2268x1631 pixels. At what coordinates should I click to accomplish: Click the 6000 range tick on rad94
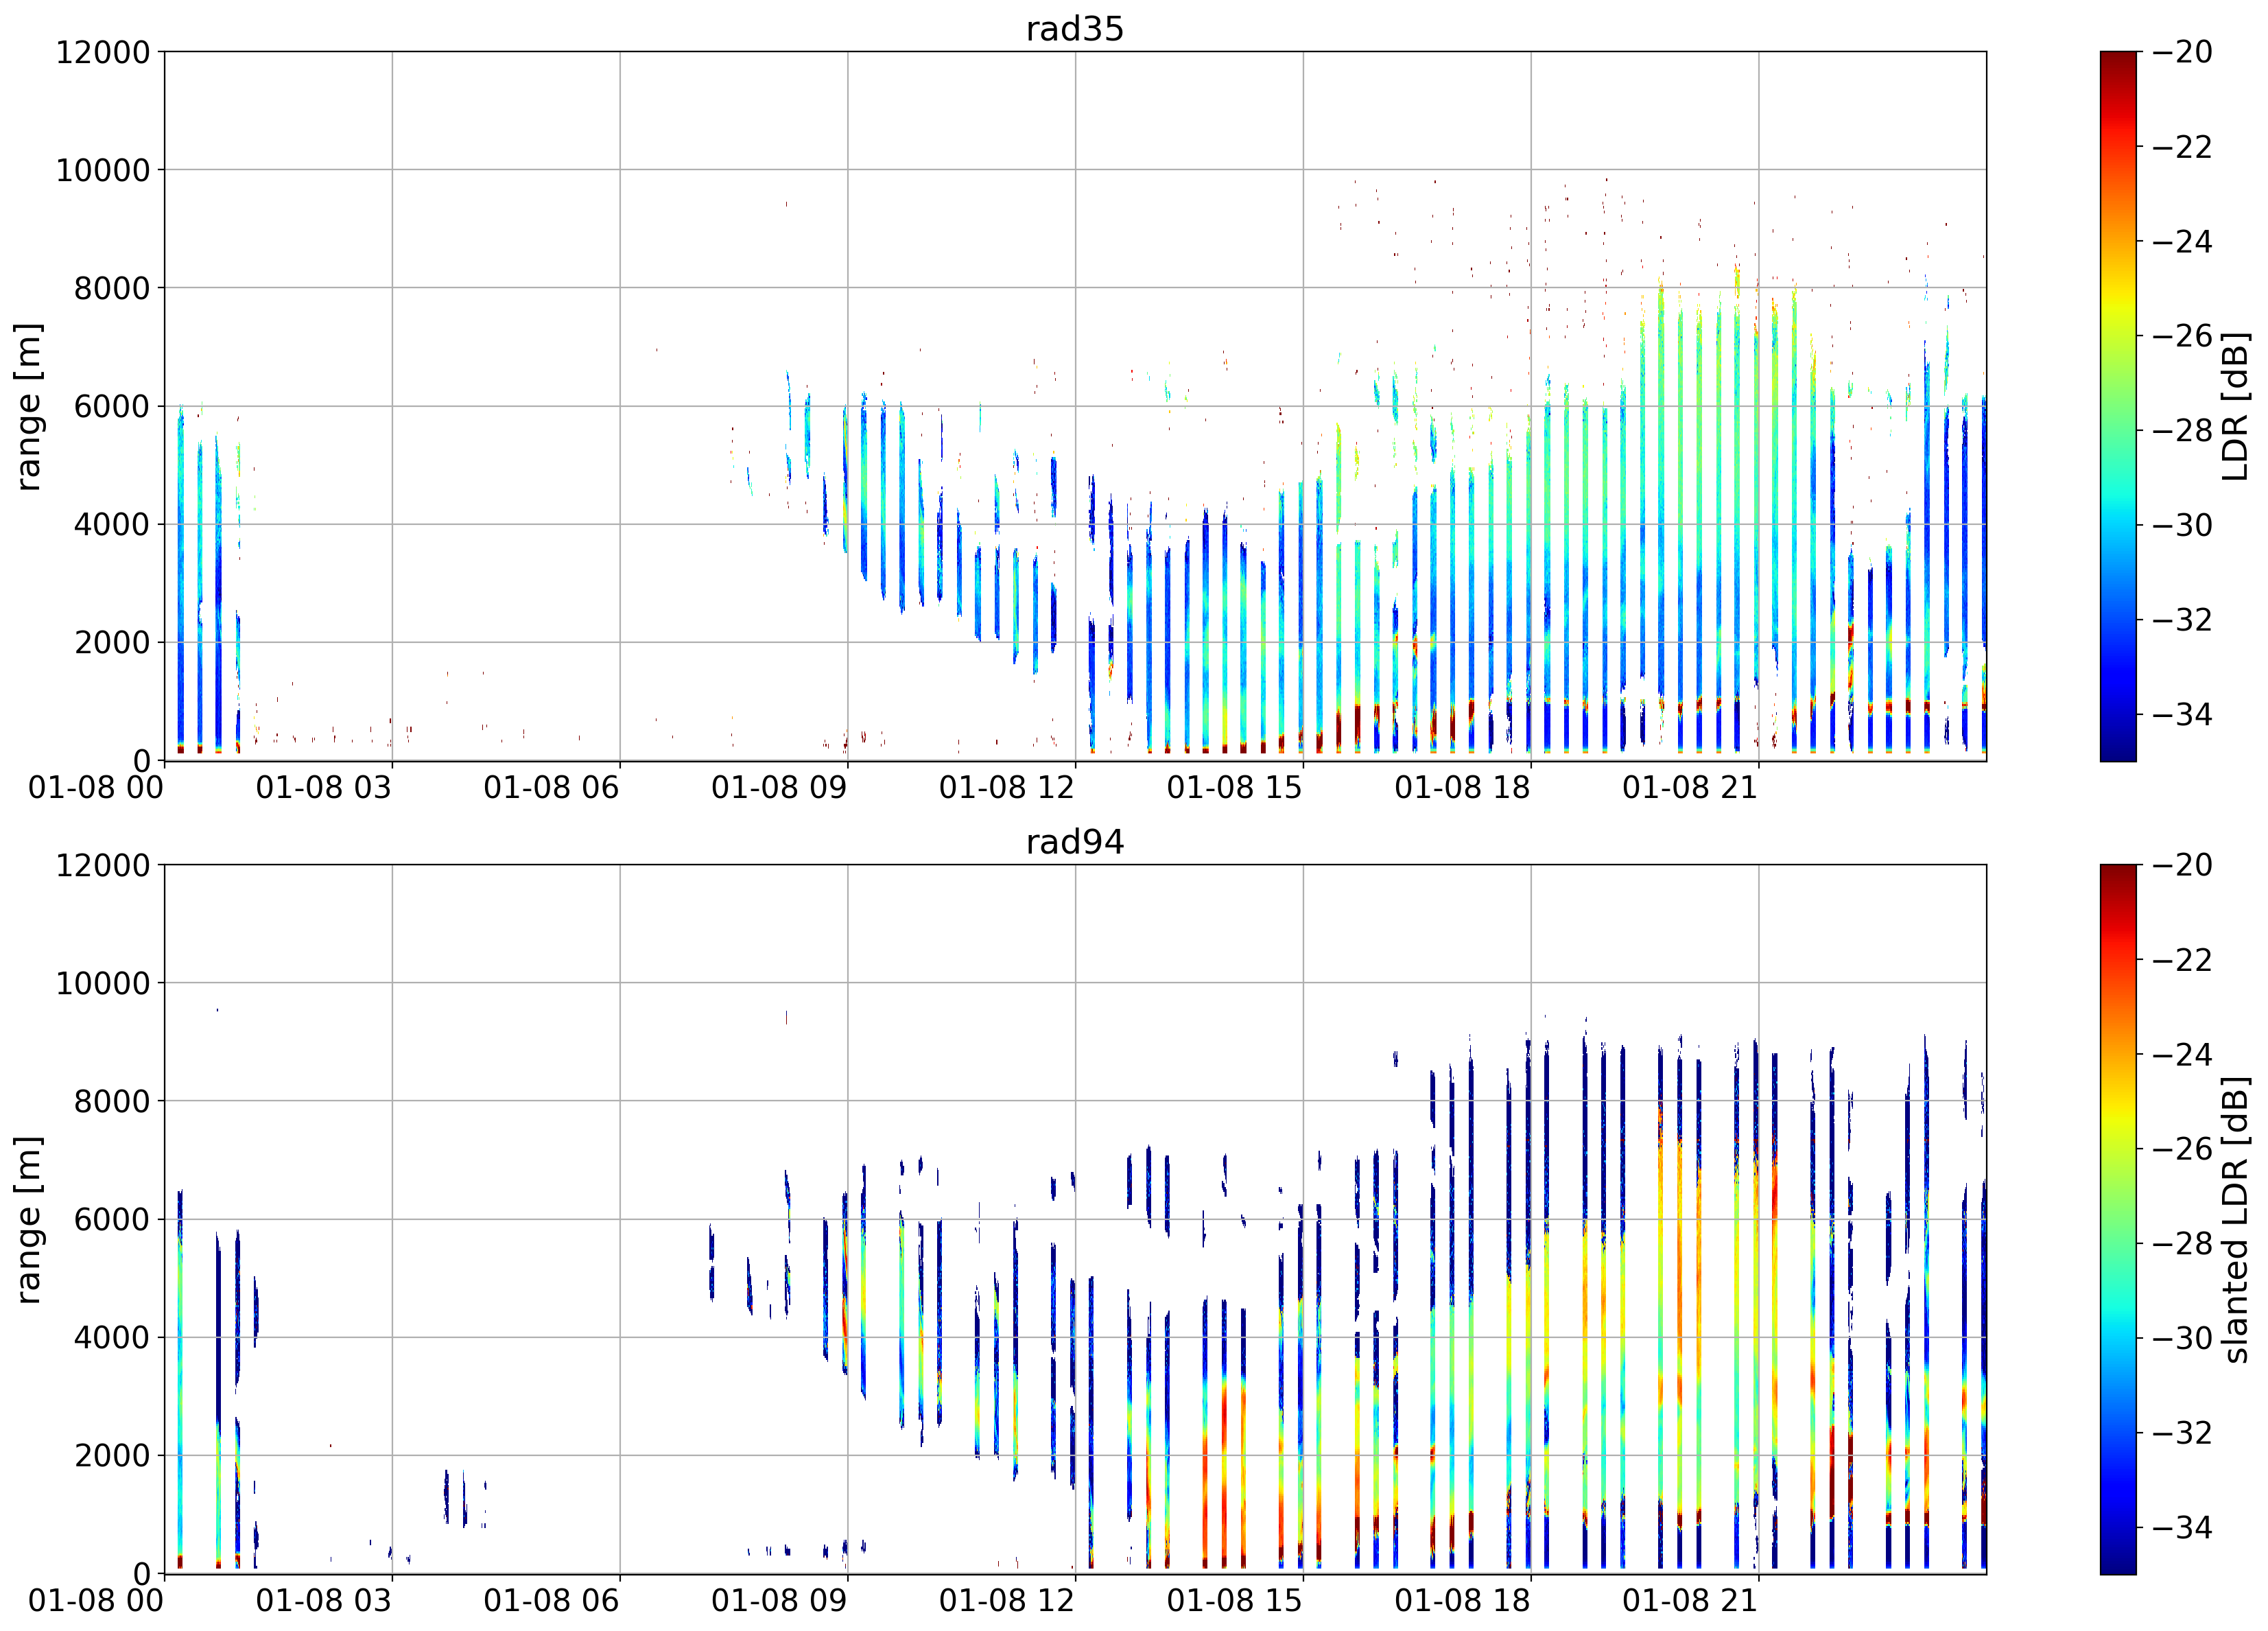(x=112, y=1219)
